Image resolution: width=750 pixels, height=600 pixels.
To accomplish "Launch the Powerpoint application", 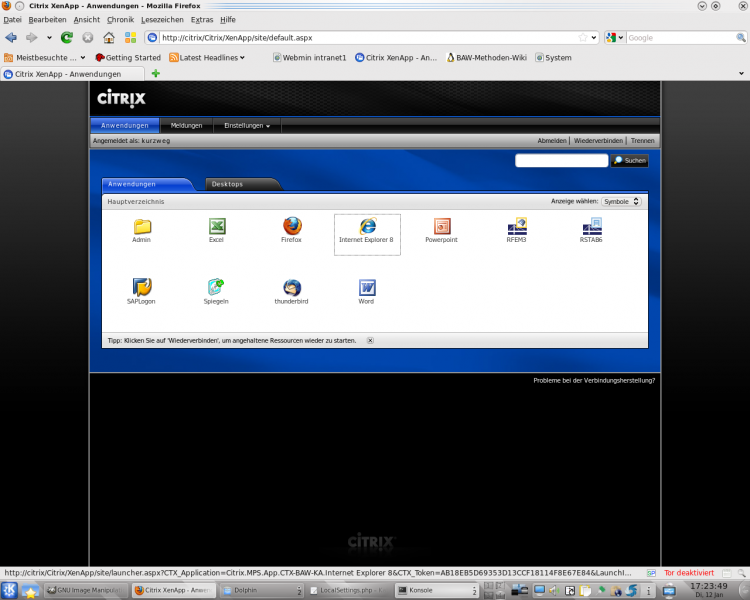I will 441,230.
